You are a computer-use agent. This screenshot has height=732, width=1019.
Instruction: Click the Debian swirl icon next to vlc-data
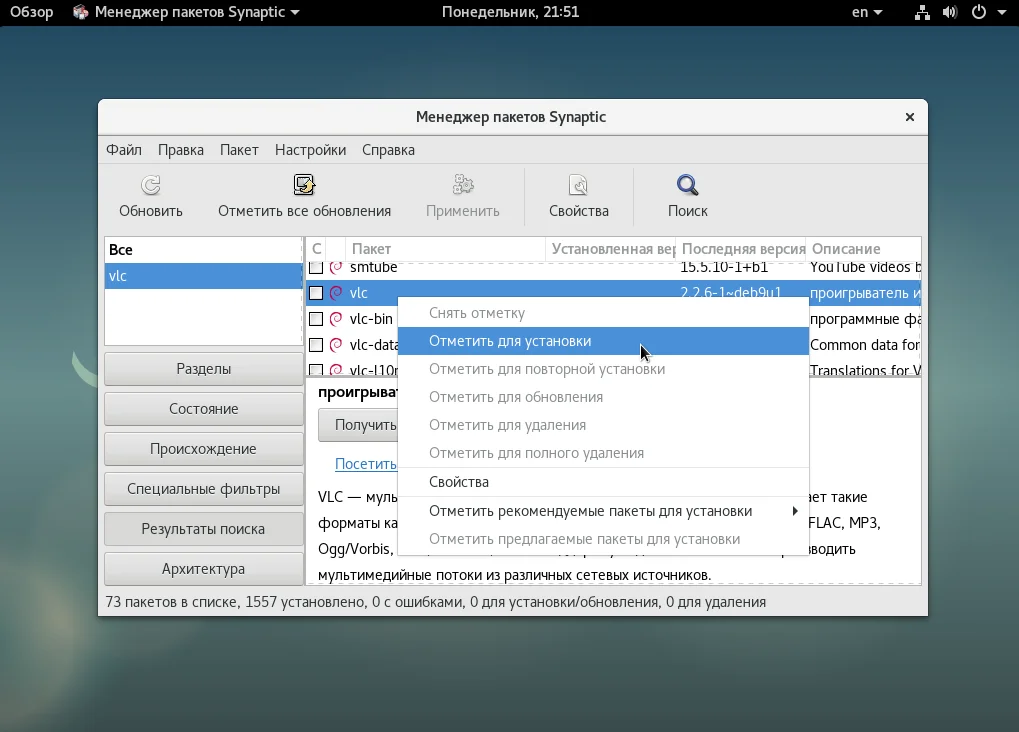[x=336, y=345]
